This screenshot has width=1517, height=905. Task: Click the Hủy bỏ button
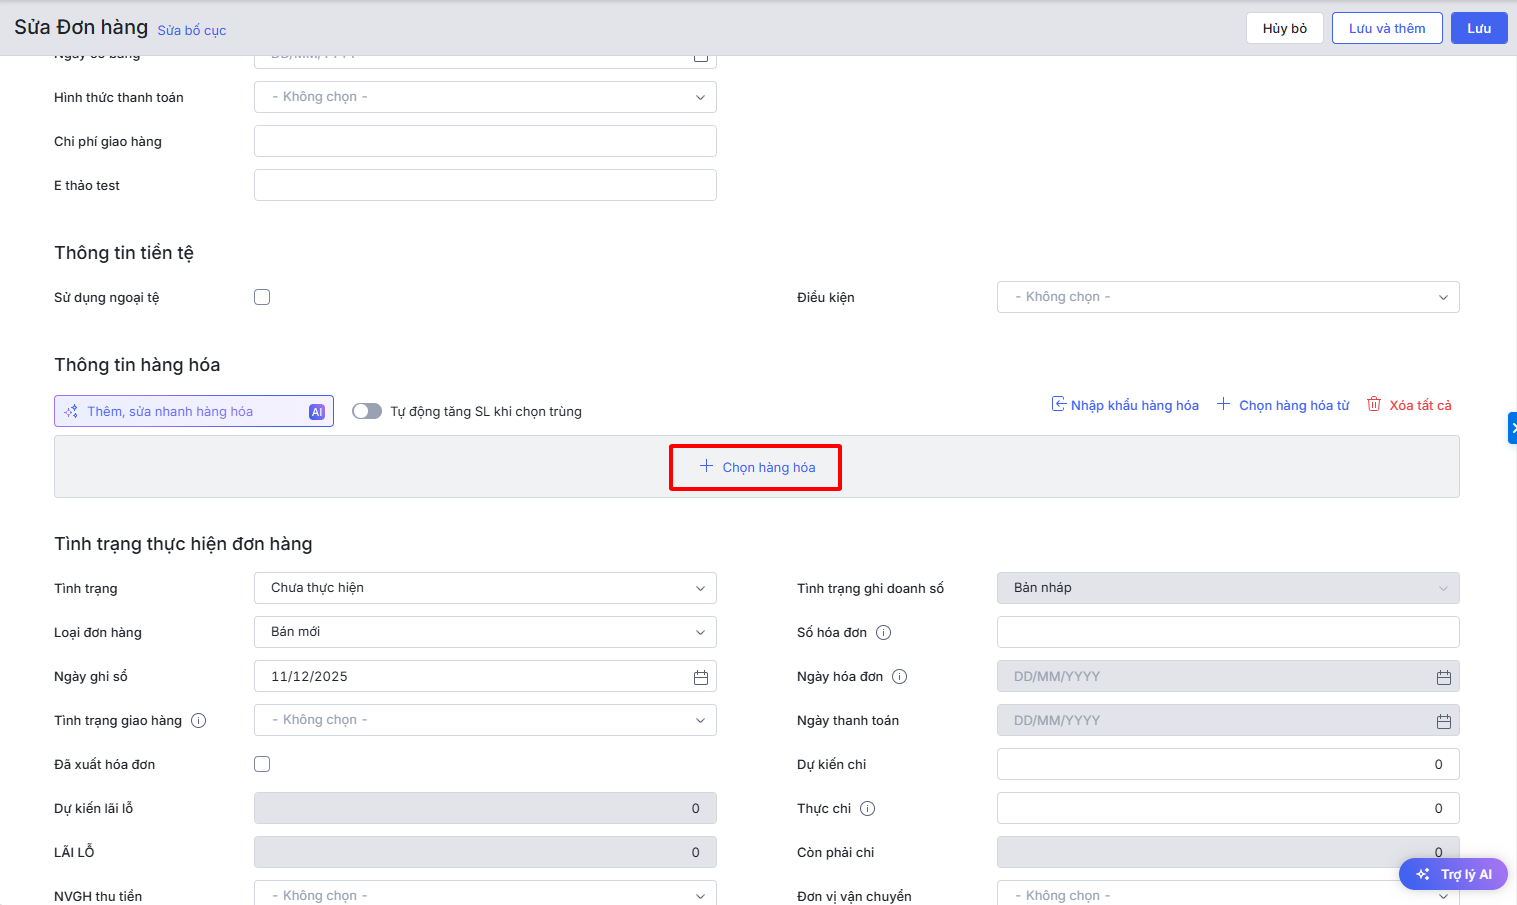click(x=1284, y=28)
